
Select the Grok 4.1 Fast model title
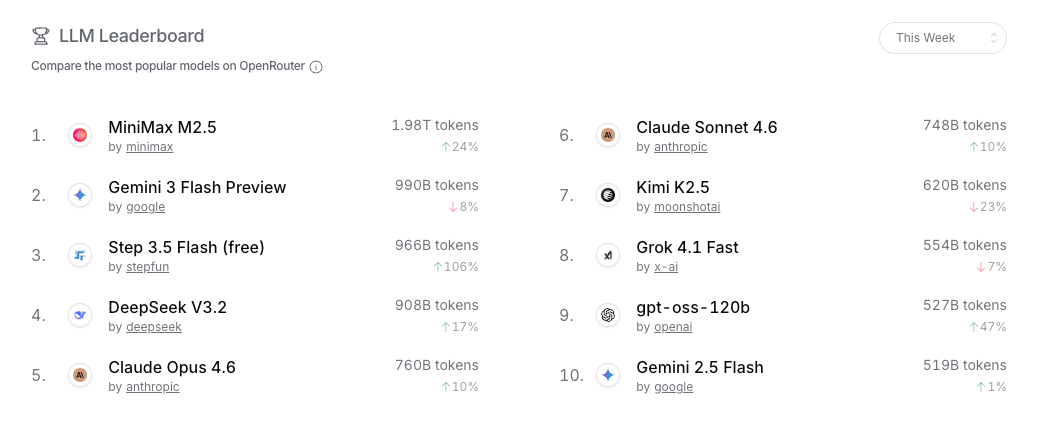click(x=687, y=247)
